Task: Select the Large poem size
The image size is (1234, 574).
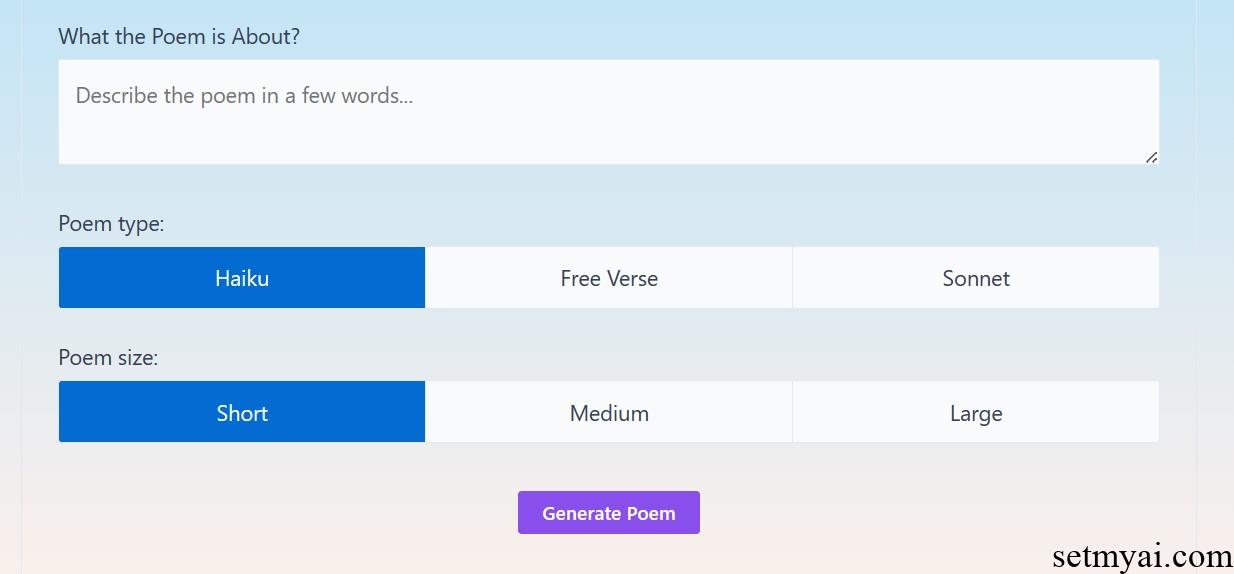Action: [x=976, y=412]
